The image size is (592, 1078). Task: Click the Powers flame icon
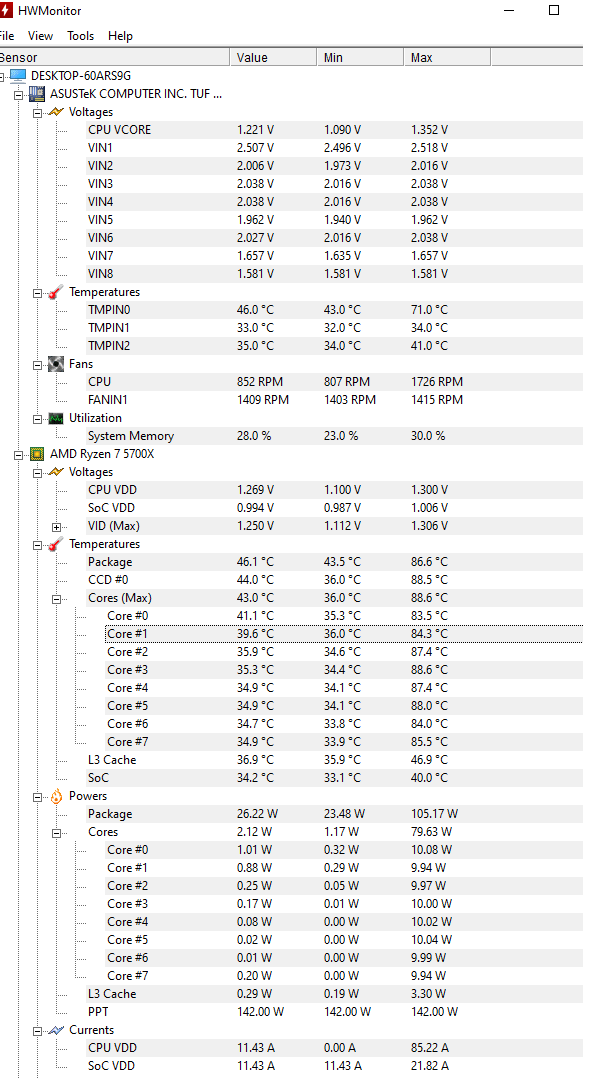tap(56, 796)
